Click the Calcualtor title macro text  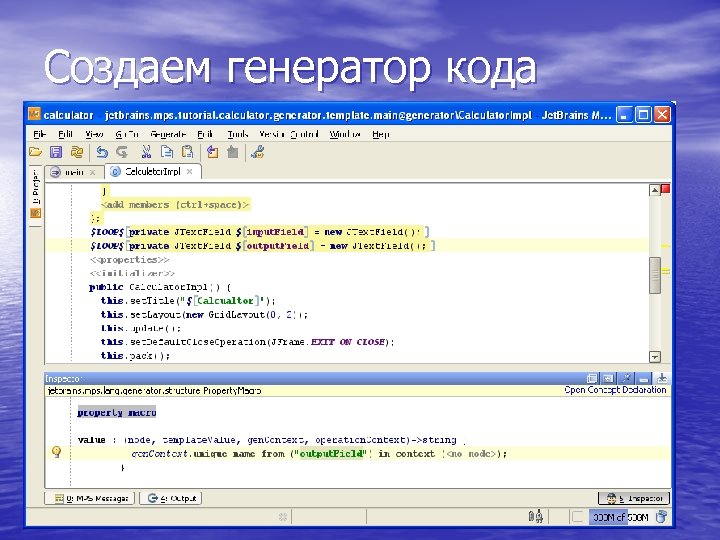coord(225,301)
